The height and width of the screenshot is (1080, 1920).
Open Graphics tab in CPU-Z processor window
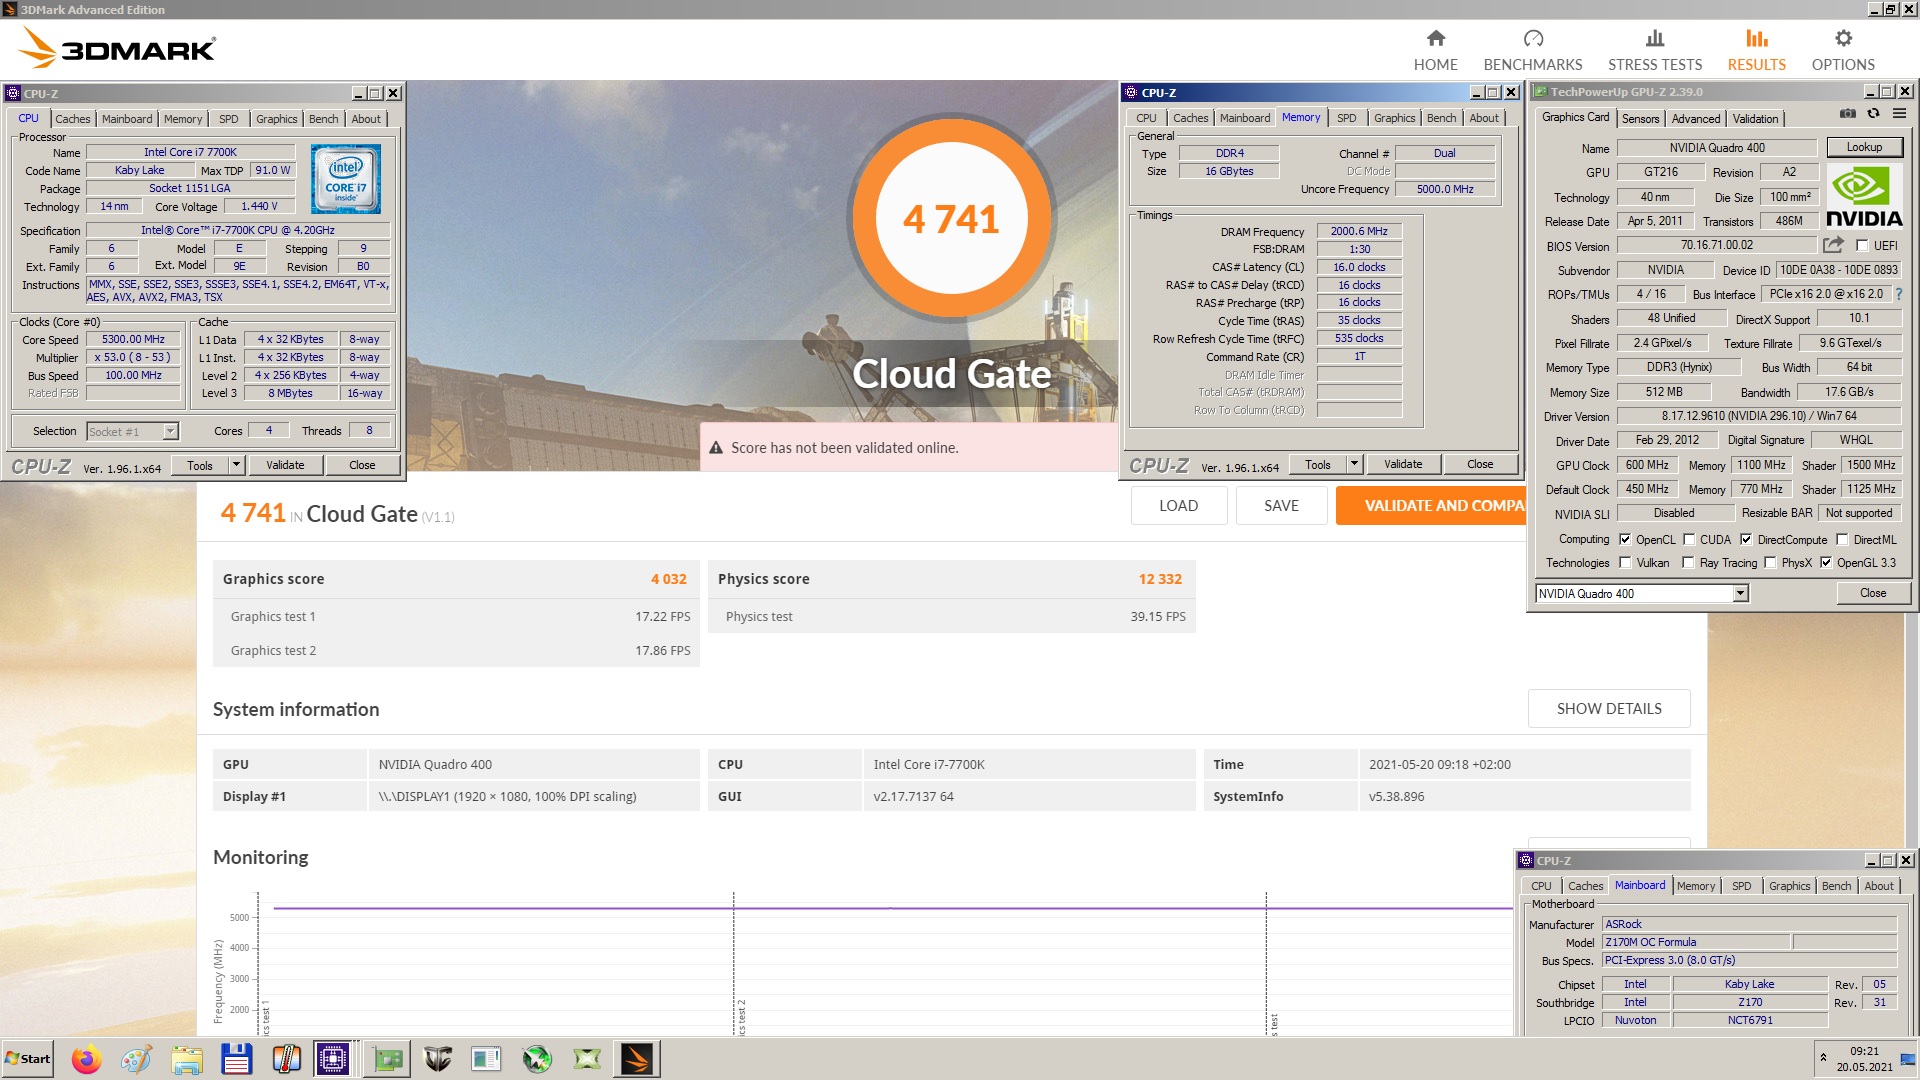point(276,119)
